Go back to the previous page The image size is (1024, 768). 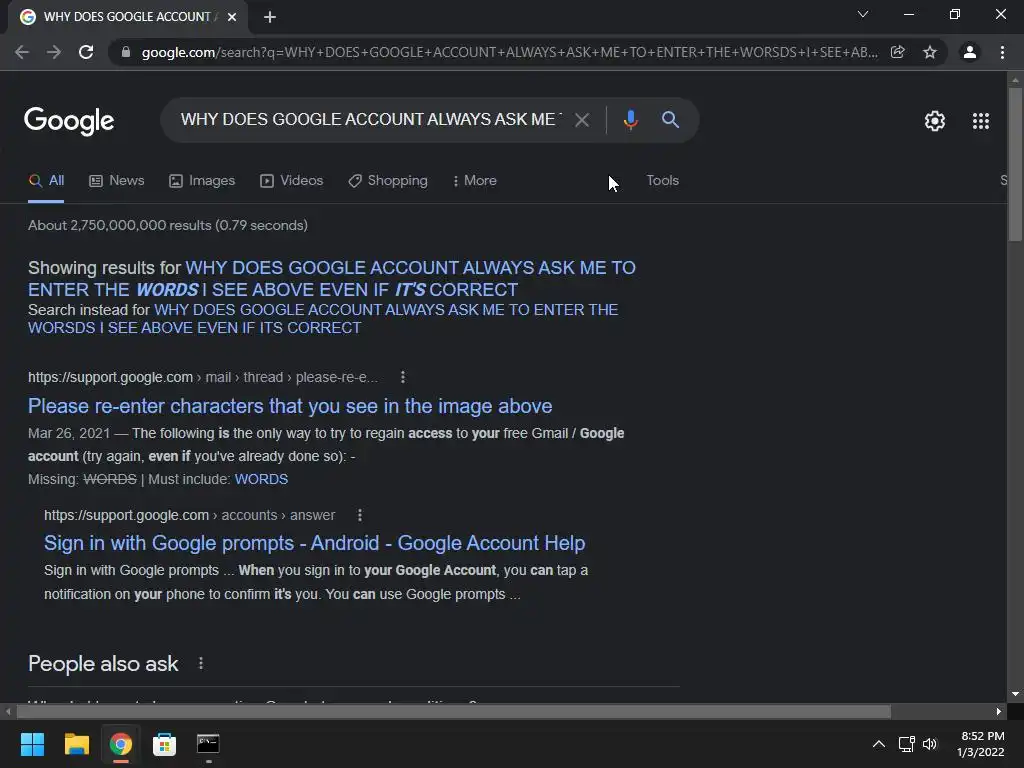point(22,52)
